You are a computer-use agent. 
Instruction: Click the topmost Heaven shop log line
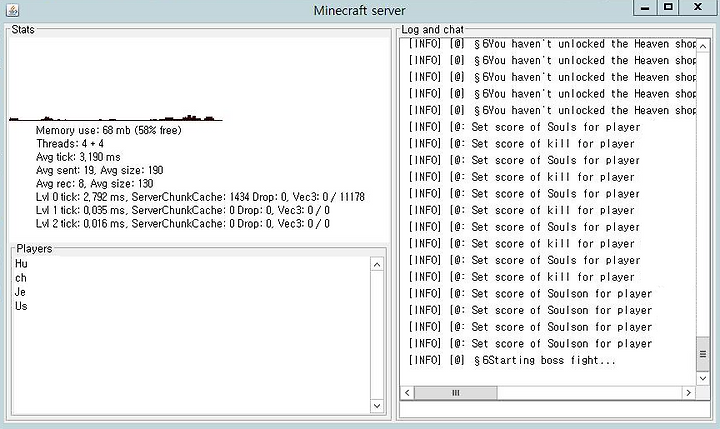(x=552, y=44)
